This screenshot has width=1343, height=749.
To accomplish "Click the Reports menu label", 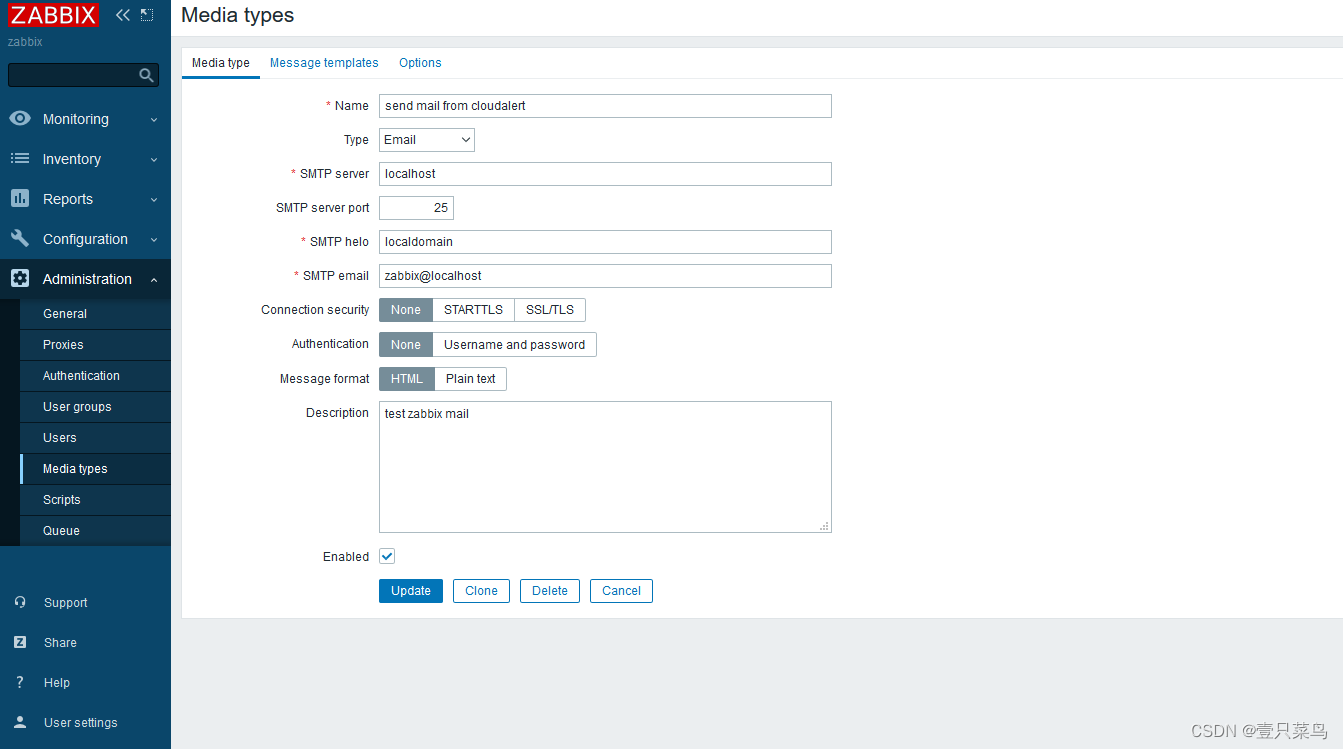I will point(68,199).
